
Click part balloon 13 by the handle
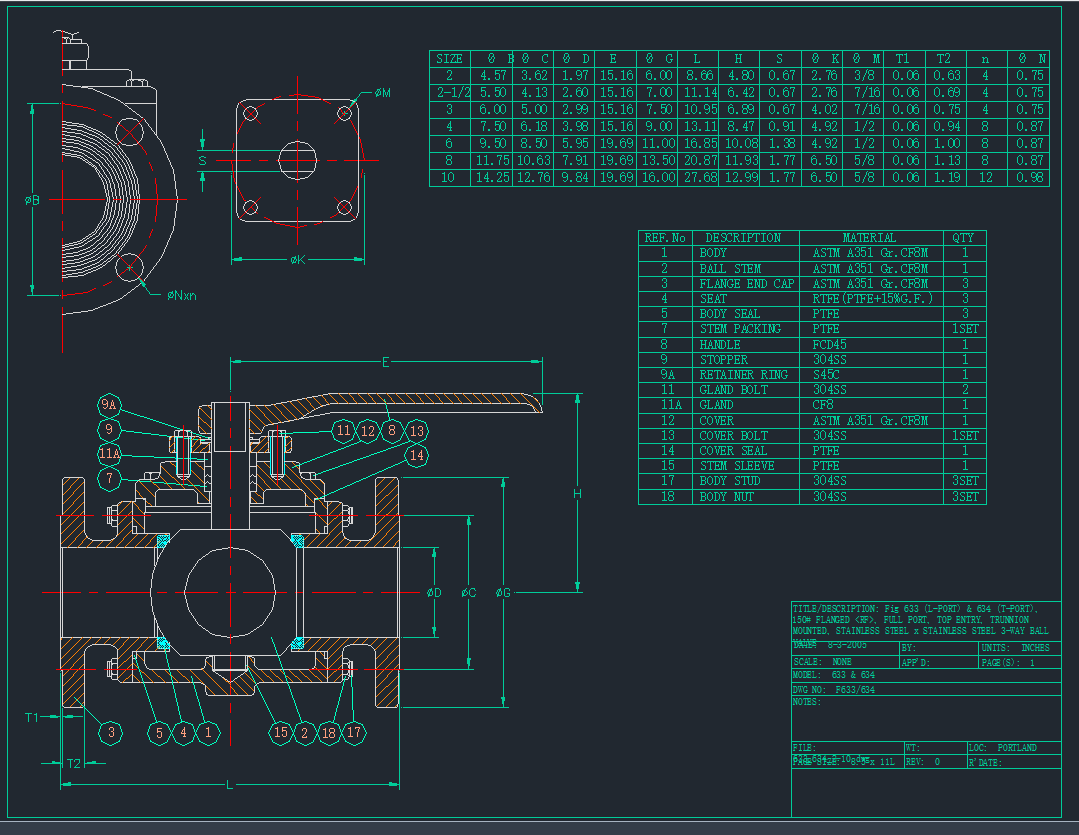click(x=416, y=431)
